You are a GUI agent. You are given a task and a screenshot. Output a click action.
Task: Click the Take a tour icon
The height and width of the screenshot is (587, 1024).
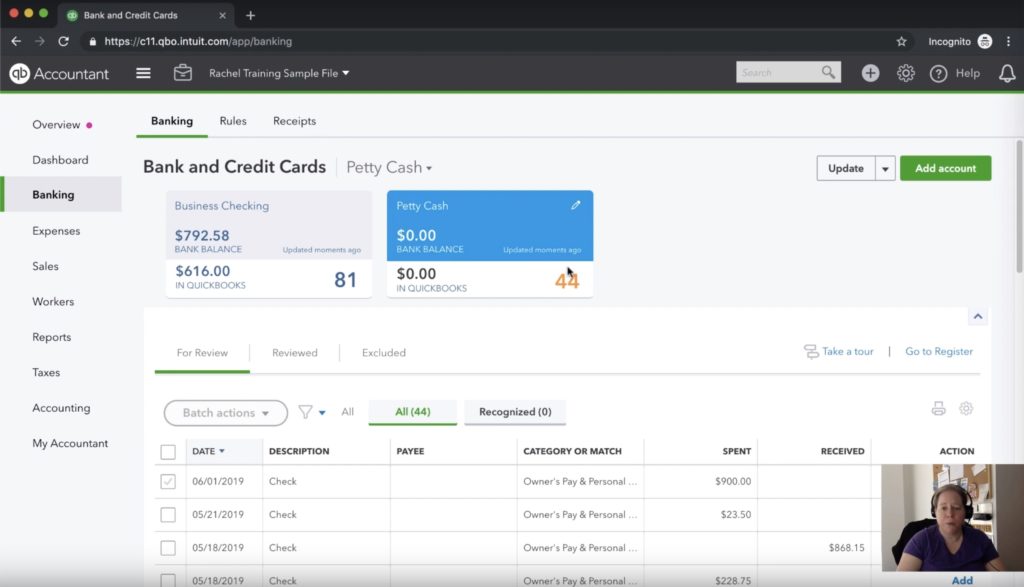pos(811,351)
